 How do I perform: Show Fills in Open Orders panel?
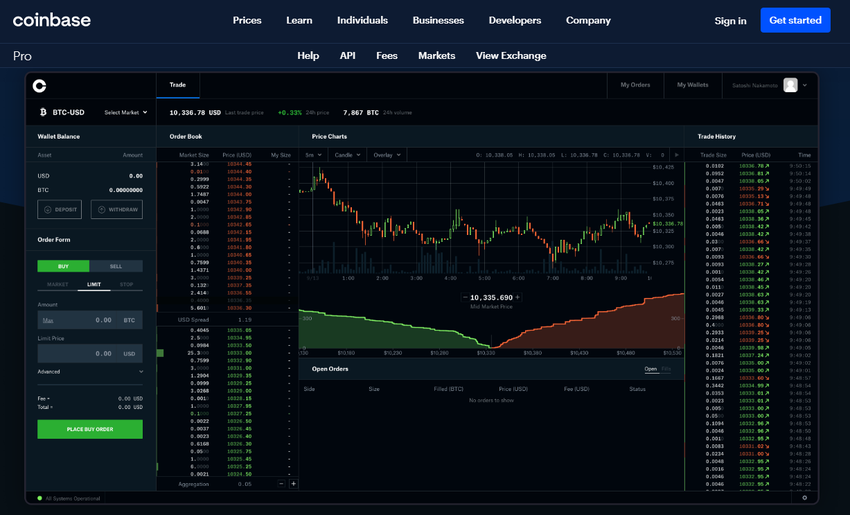pyautogui.click(x=666, y=369)
